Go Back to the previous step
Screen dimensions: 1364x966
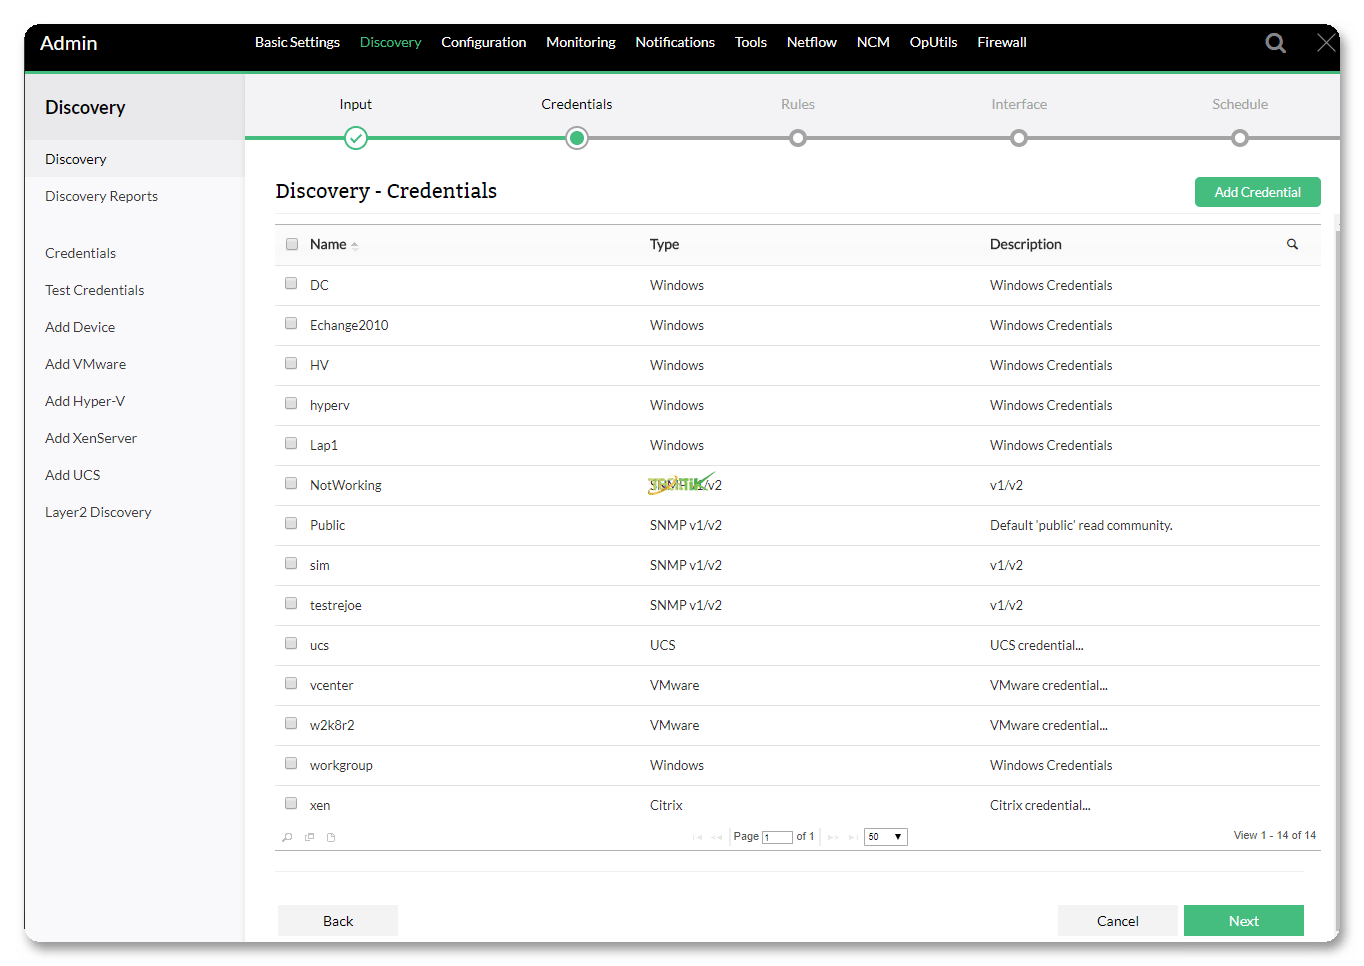(x=338, y=921)
